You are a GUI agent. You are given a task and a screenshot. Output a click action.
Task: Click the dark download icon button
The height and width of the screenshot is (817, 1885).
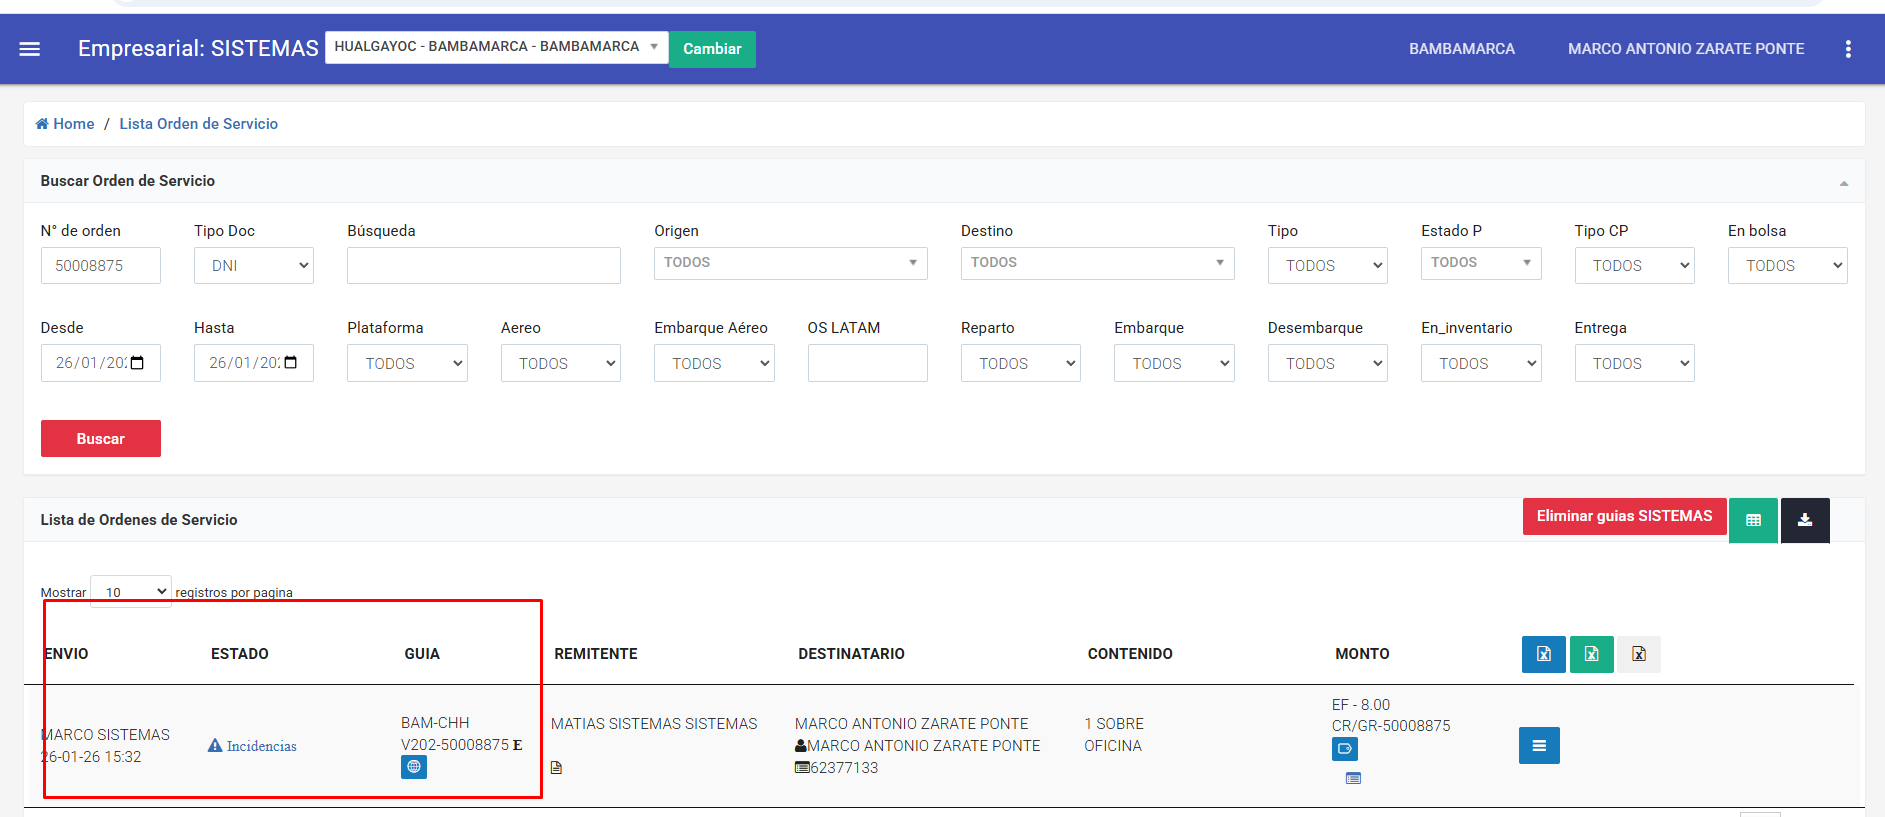(x=1805, y=520)
